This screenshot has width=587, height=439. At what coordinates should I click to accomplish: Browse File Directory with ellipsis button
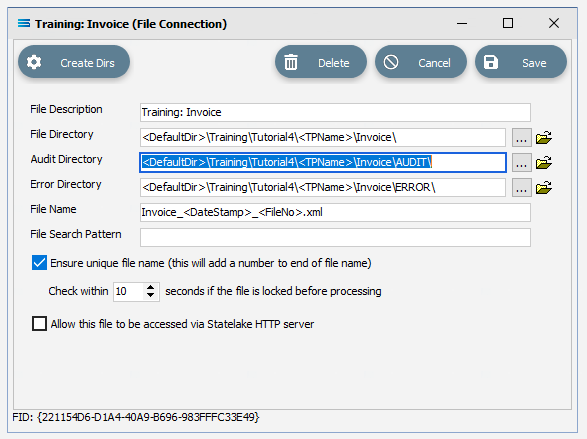click(x=521, y=137)
